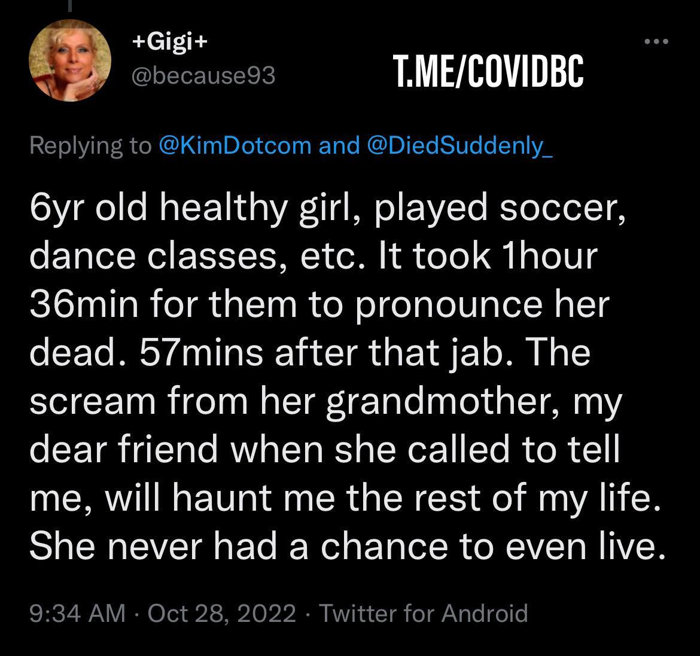Viewport: 700px width, 656px height.
Task: Click the +Gigi+ profile avatar photo
Action: click(x=70, y=60)
